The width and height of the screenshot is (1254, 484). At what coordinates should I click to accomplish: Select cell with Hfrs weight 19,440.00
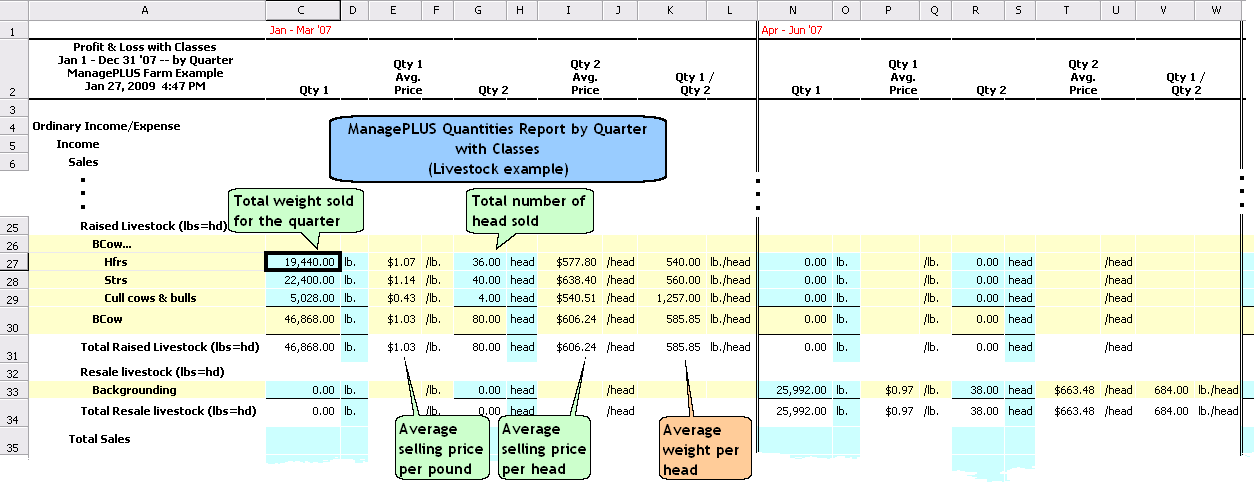point(303,262)
